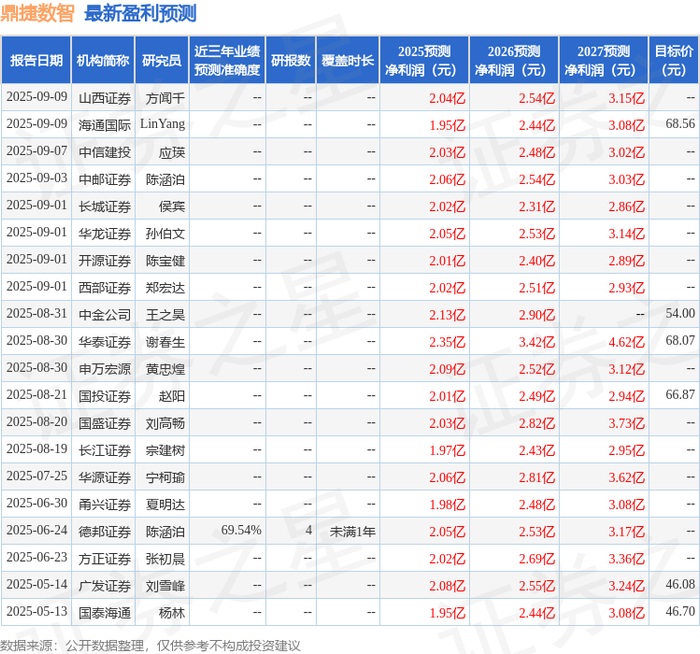Click the 华泰证券 institution cell
This screenshot has height=654, width=700.
(104, 342)
